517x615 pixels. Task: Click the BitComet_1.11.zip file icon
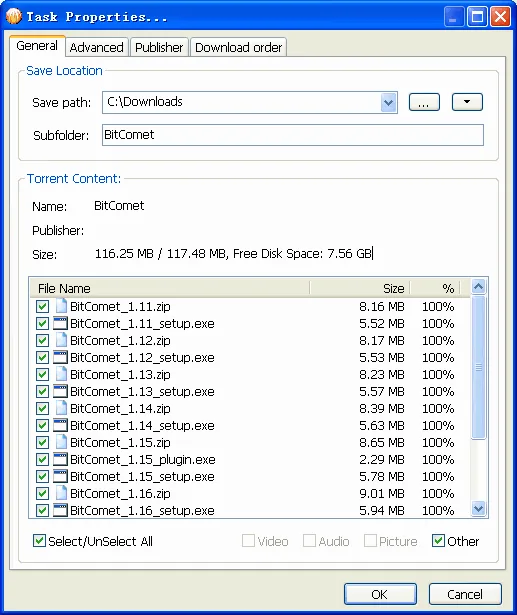click(61, 306)
